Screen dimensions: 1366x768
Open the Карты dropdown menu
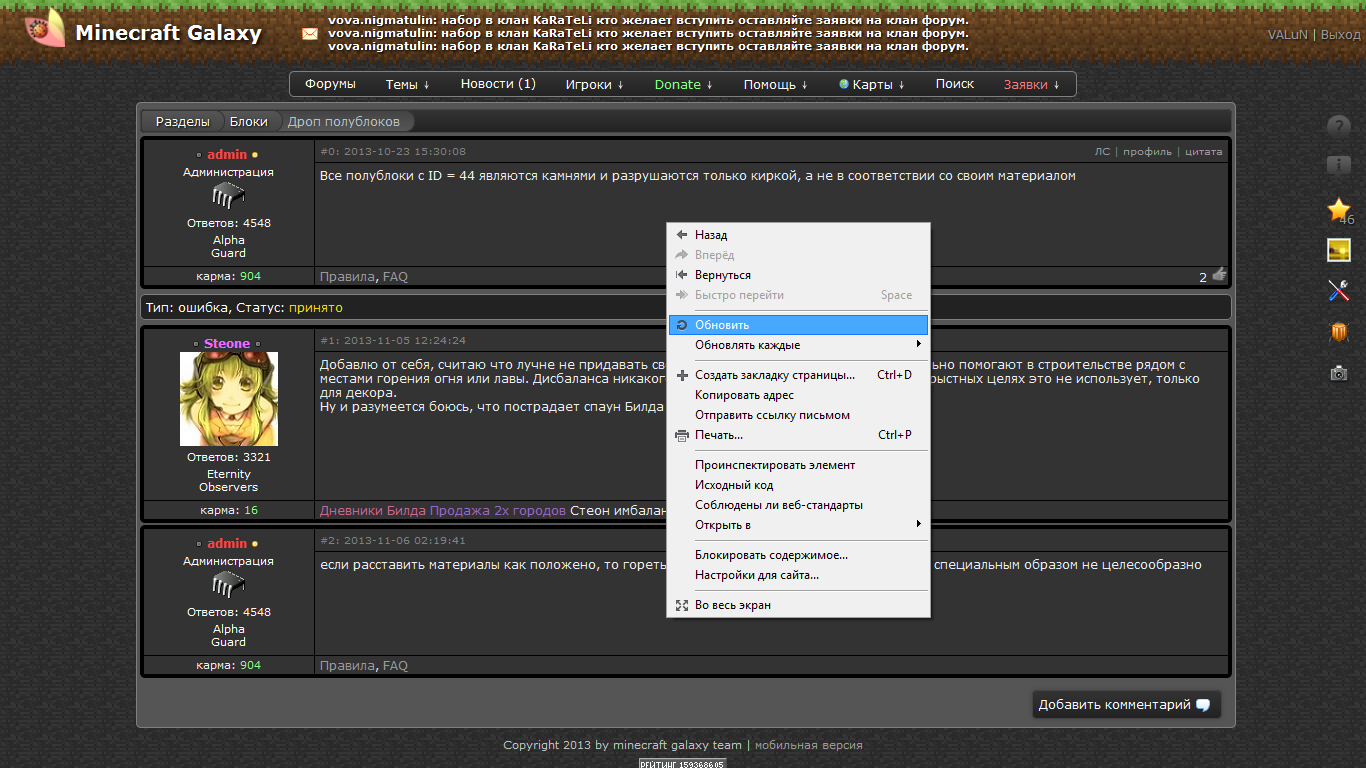click(x=872, y=84)
